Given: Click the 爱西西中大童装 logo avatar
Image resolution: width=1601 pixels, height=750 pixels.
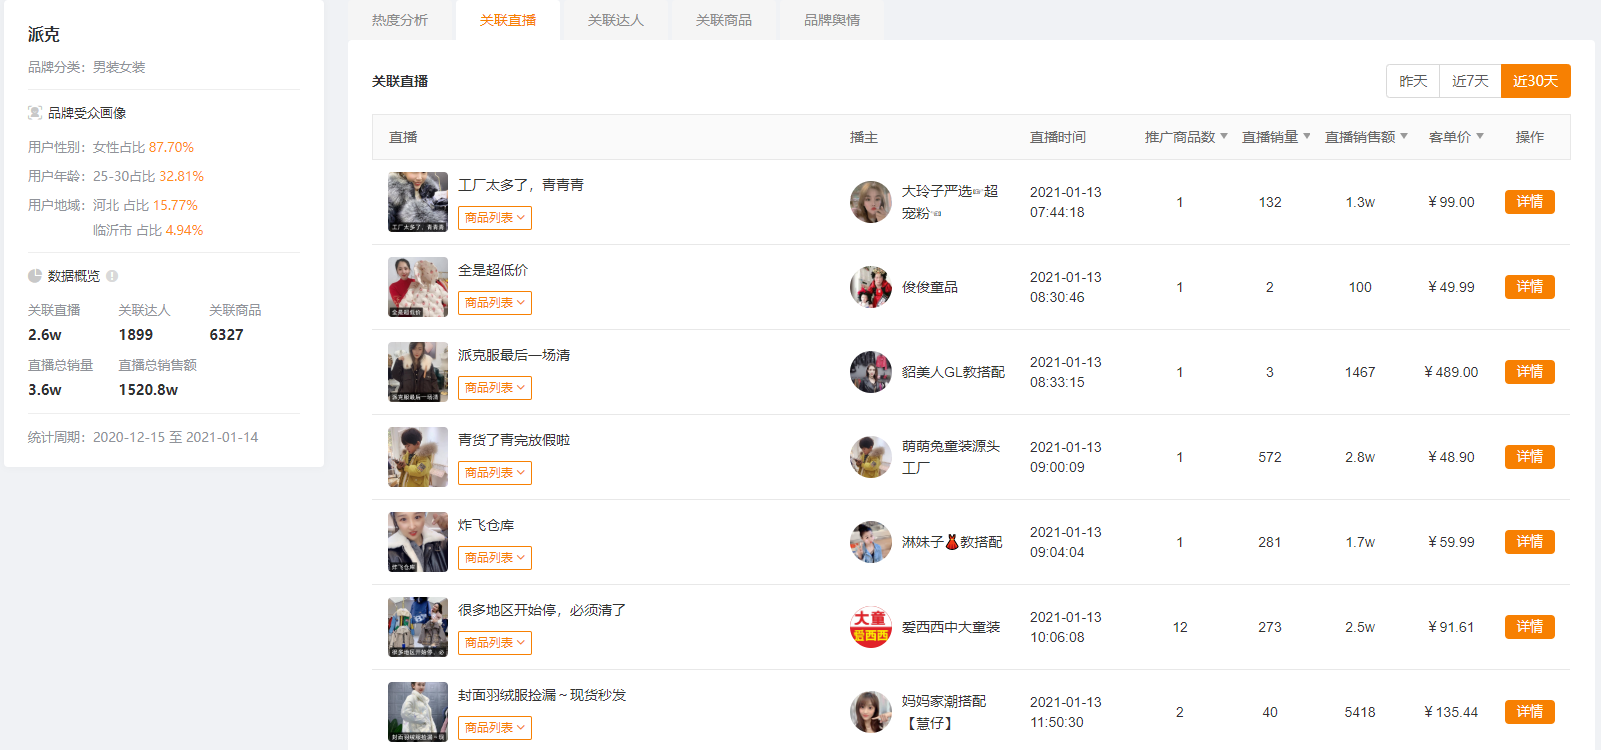Looking at the screenshot, I should click(x=870, y=627).
